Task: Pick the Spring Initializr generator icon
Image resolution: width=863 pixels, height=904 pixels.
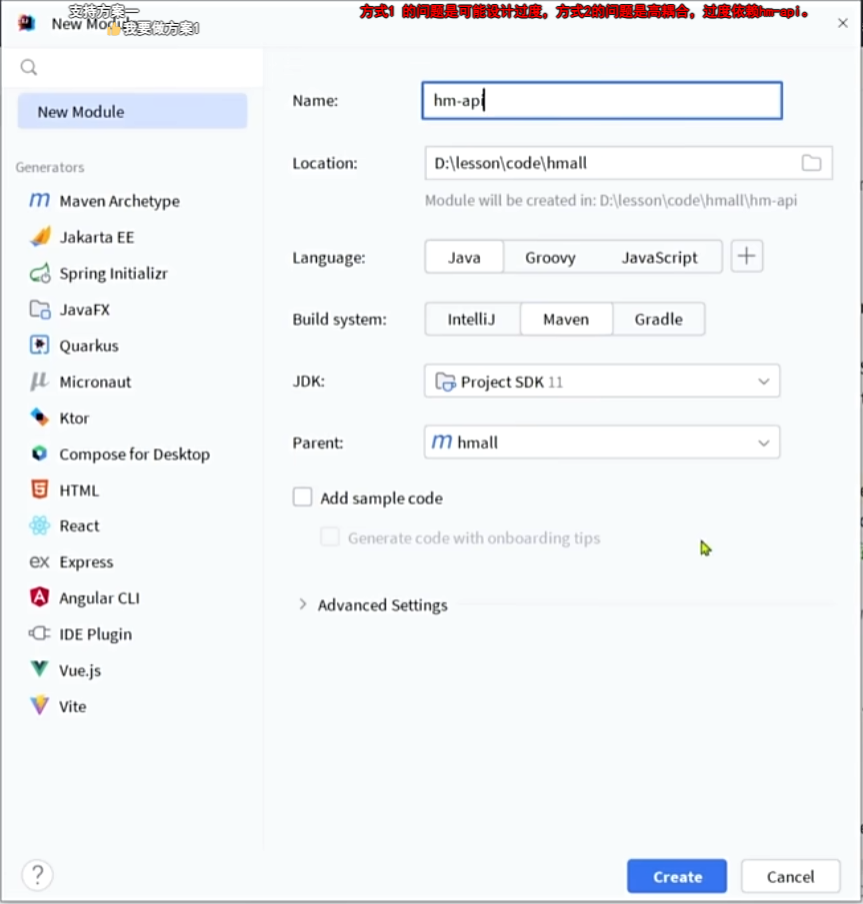Action: pyautogui.click(x=40, y=273)
